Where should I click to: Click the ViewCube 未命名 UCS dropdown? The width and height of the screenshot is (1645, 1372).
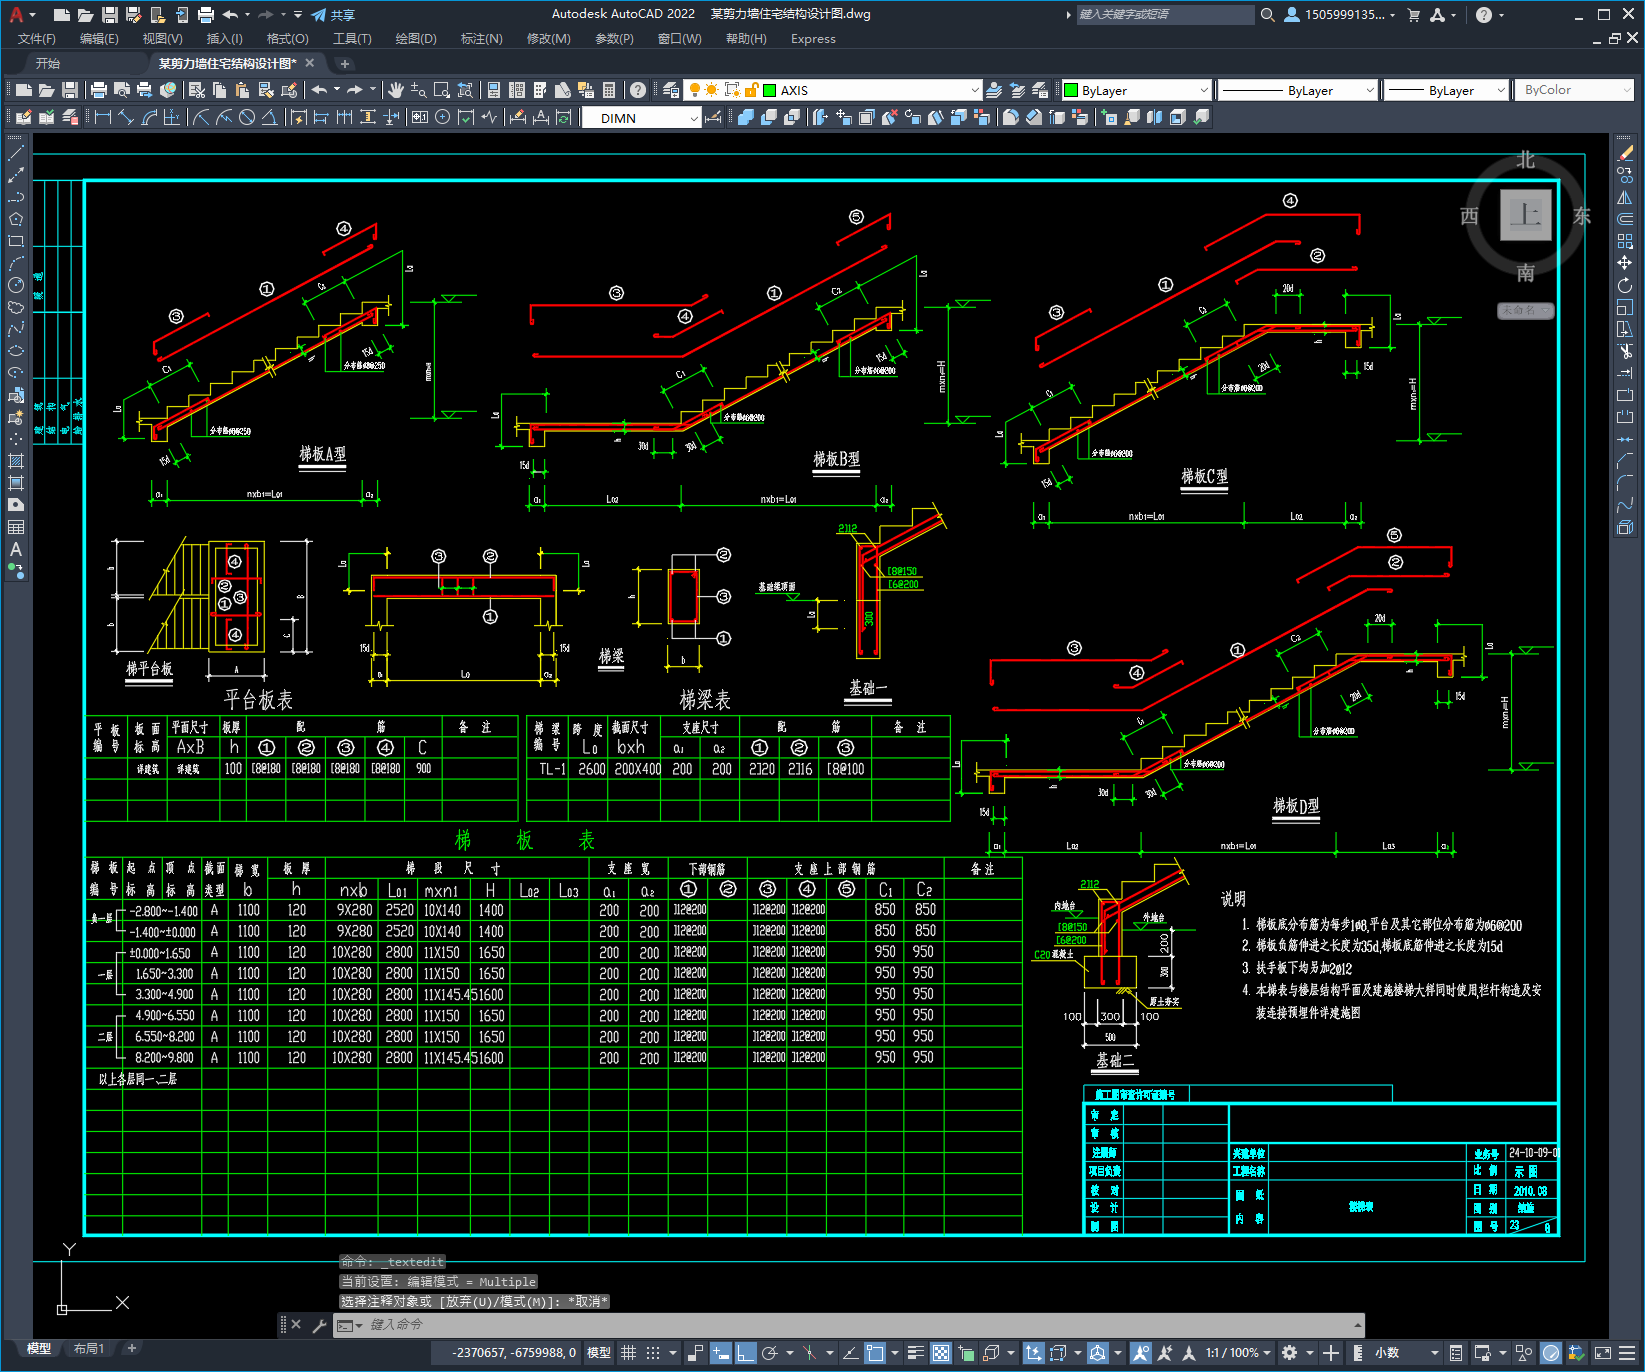[x=1525, y=310]
